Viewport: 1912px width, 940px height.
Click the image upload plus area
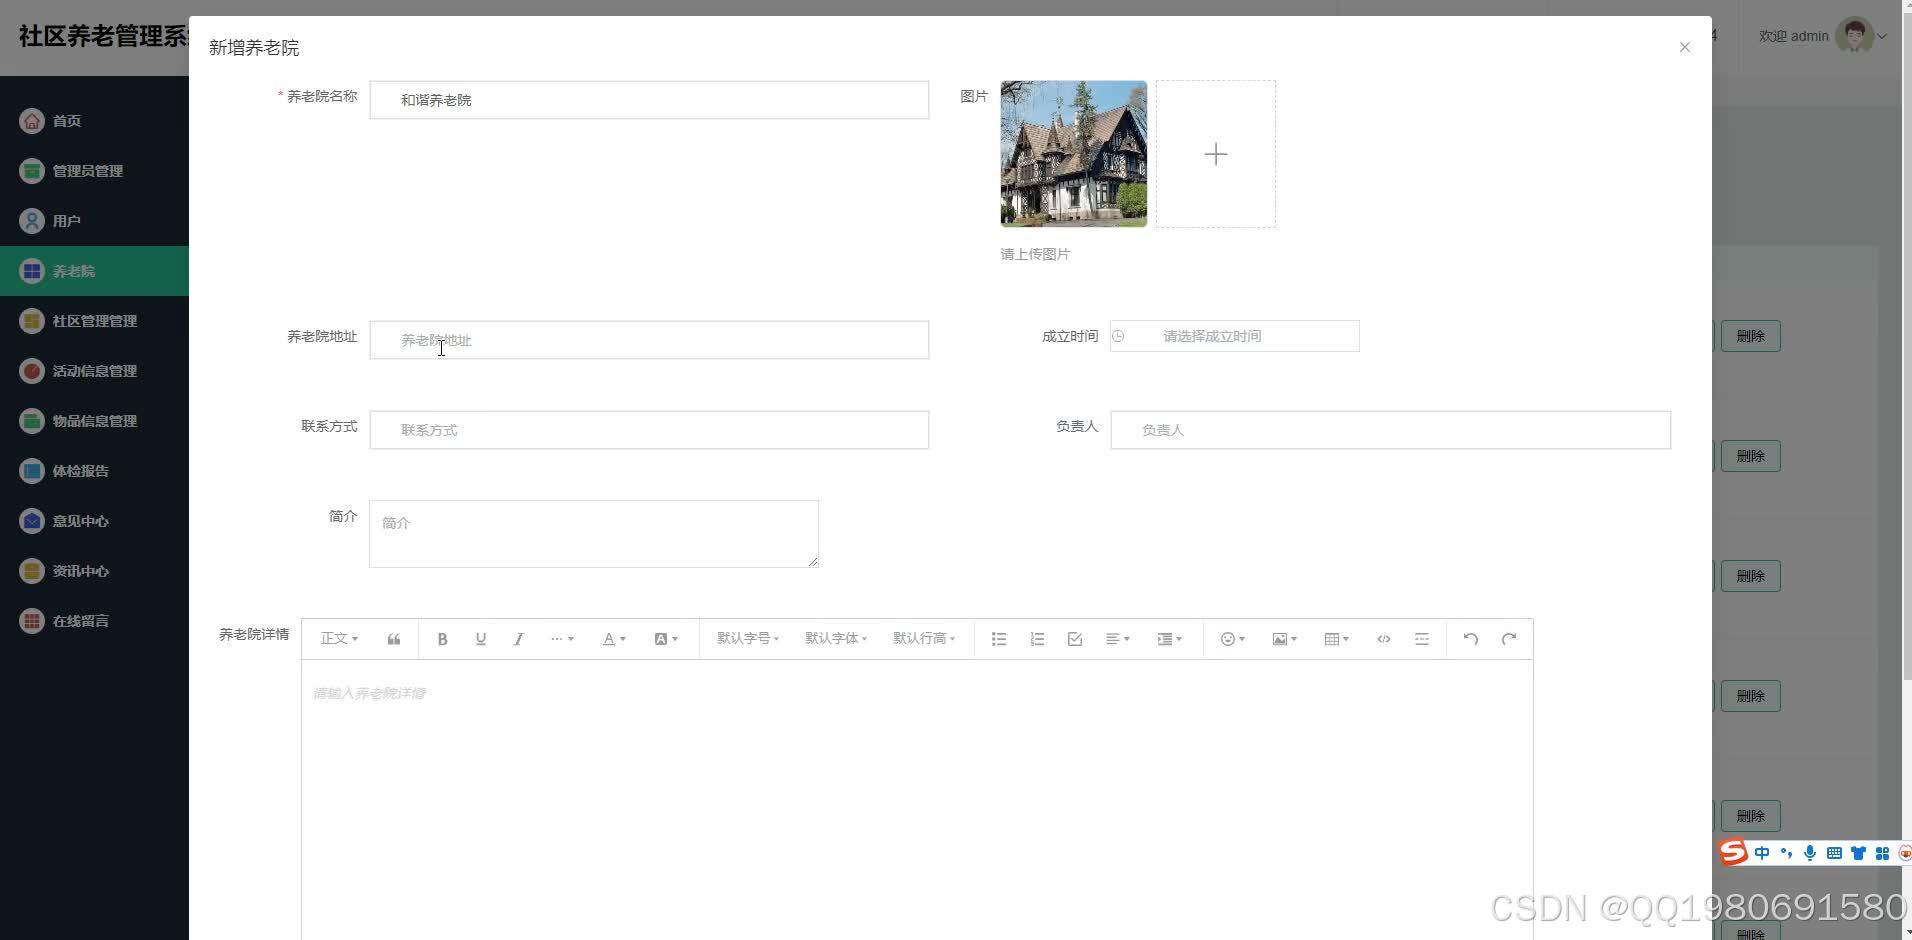(1215, 154)
